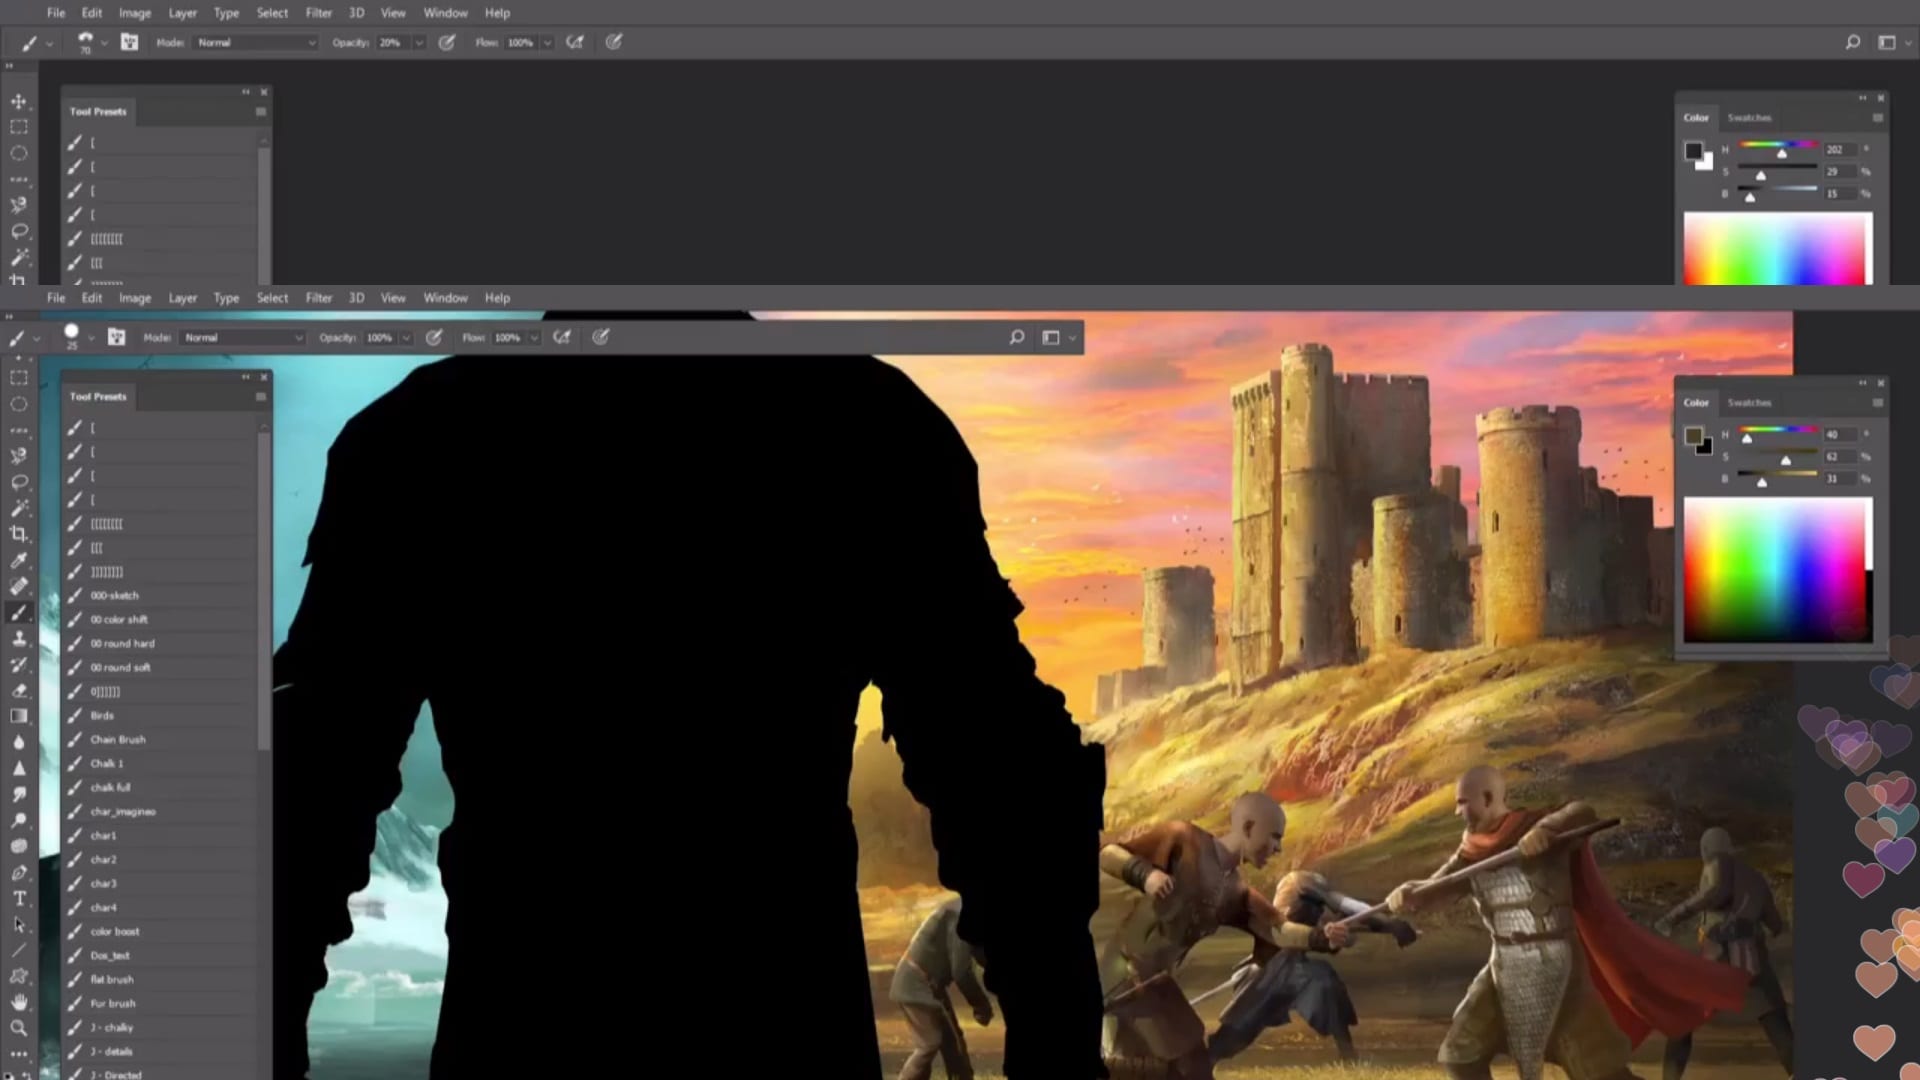The height and width of the screenshot is (1080, 1920).
Task: Select the Zoom magnifier tool in toolbox
Action: coord(19,1028)
